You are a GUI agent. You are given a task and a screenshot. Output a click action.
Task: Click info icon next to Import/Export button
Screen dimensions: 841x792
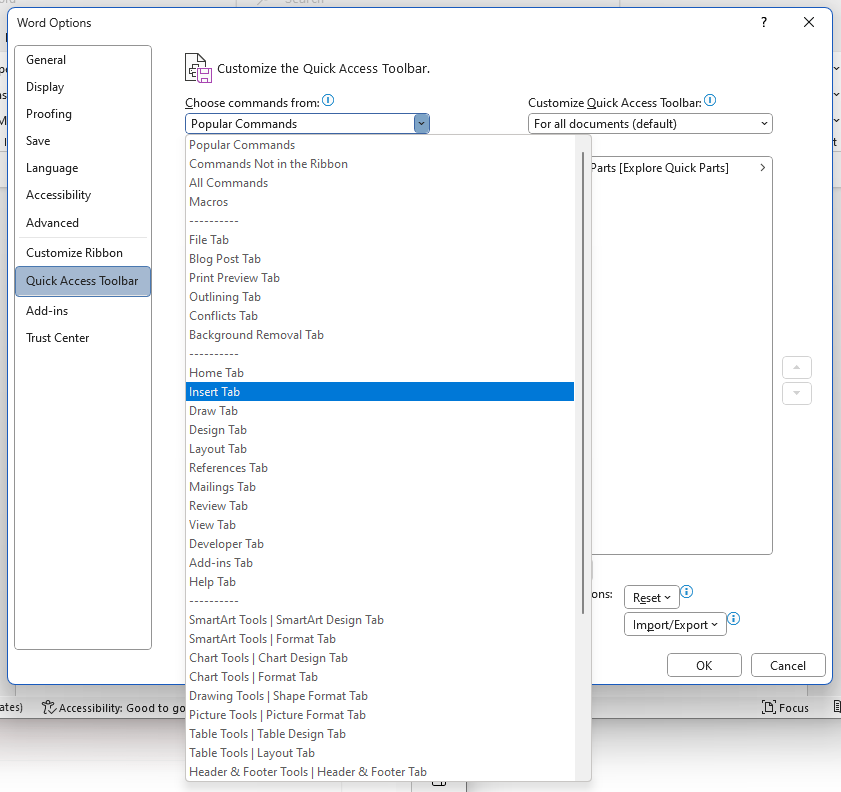(733, 619)
